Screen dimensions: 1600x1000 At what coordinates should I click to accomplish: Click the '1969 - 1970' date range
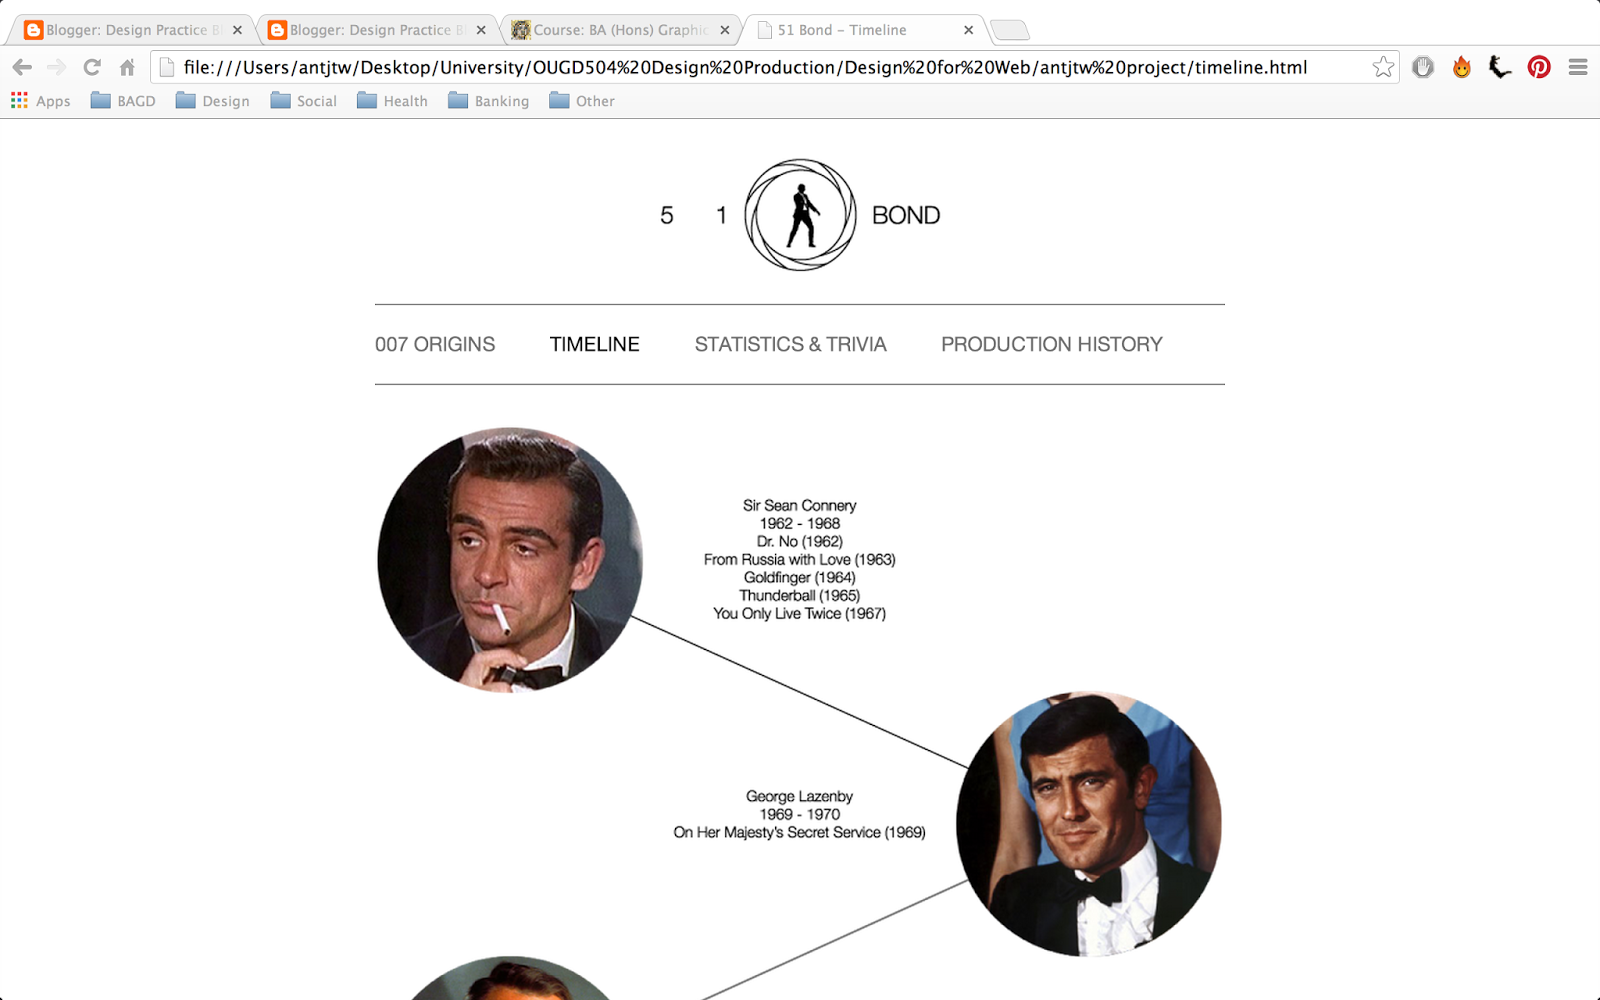tap(799, 814)
